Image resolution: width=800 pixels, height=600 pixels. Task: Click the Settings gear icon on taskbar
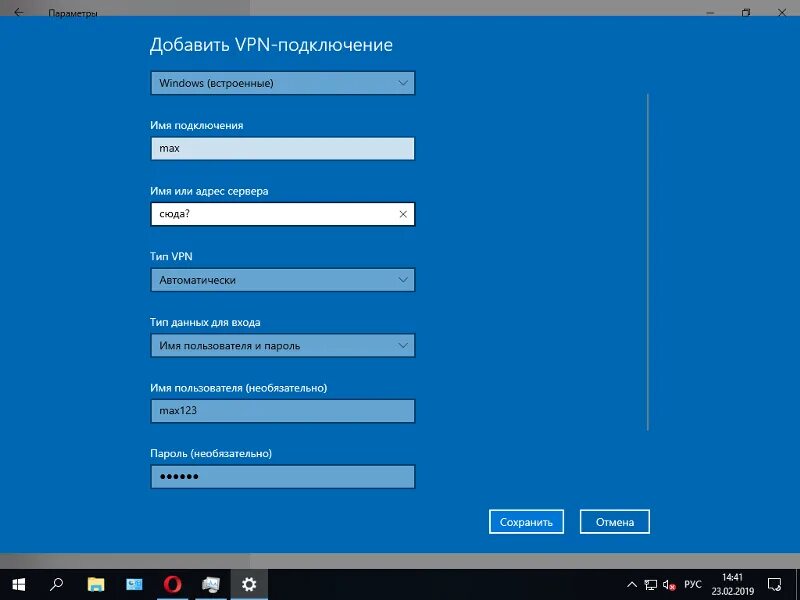click(x=248, y=585)
